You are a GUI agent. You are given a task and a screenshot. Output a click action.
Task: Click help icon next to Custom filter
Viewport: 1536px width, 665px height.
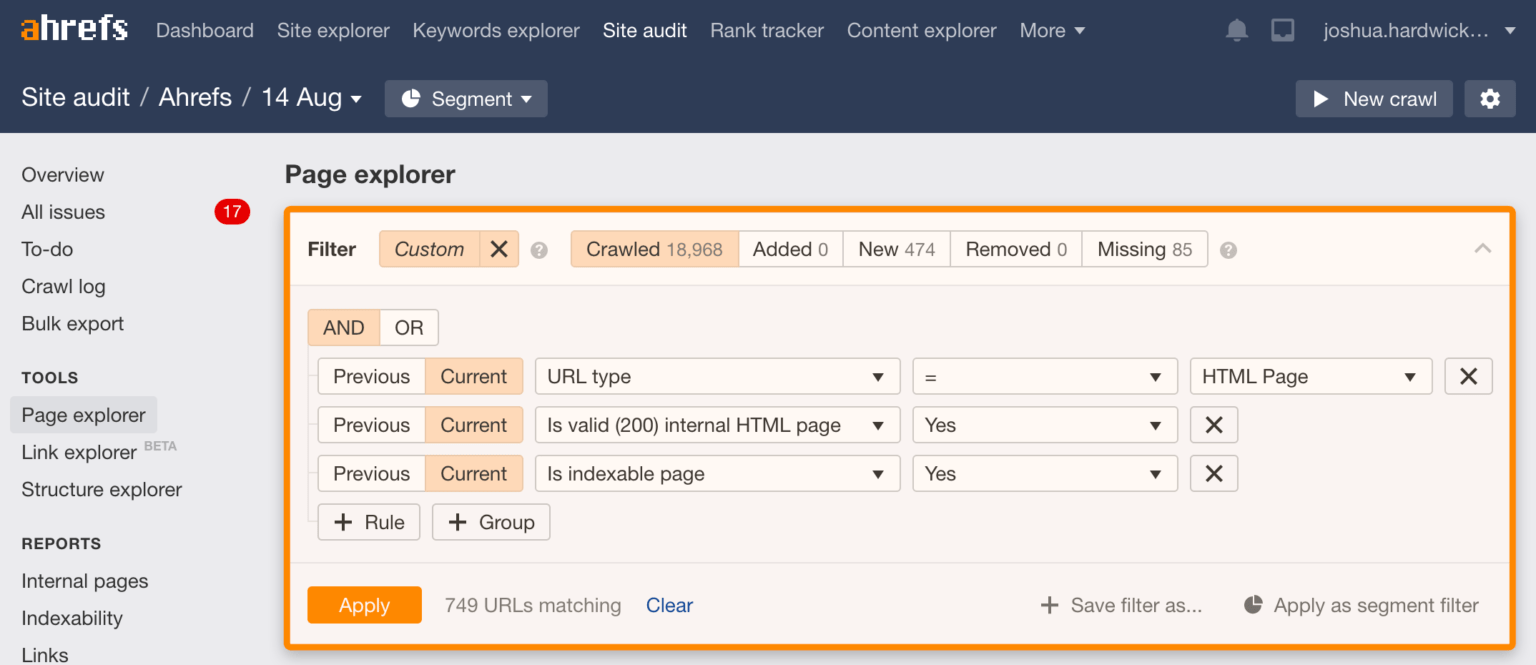pos(539,250)
